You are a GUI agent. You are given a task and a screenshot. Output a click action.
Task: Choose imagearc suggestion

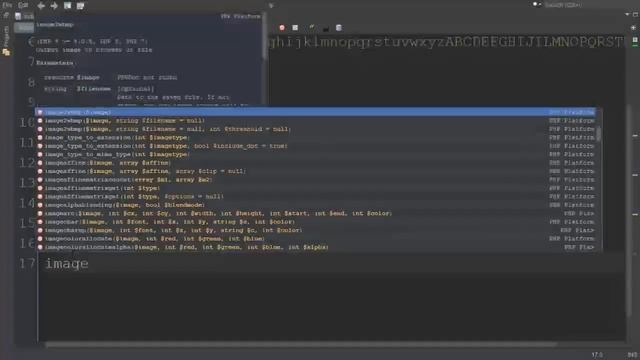pos(315,213)
